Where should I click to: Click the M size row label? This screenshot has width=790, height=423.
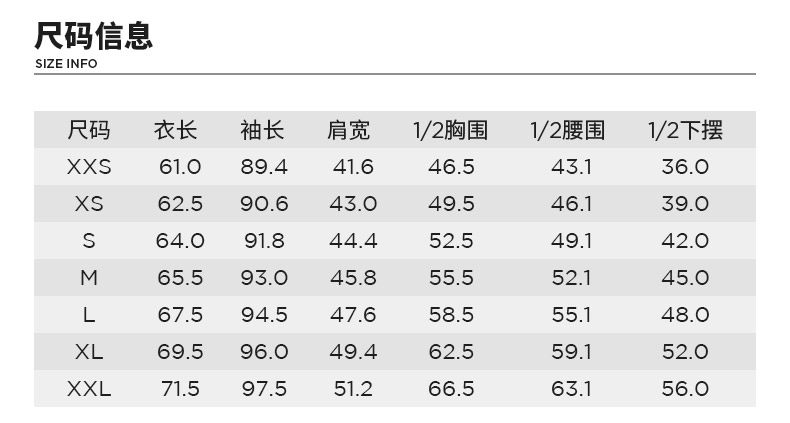[x=89, y=278]
